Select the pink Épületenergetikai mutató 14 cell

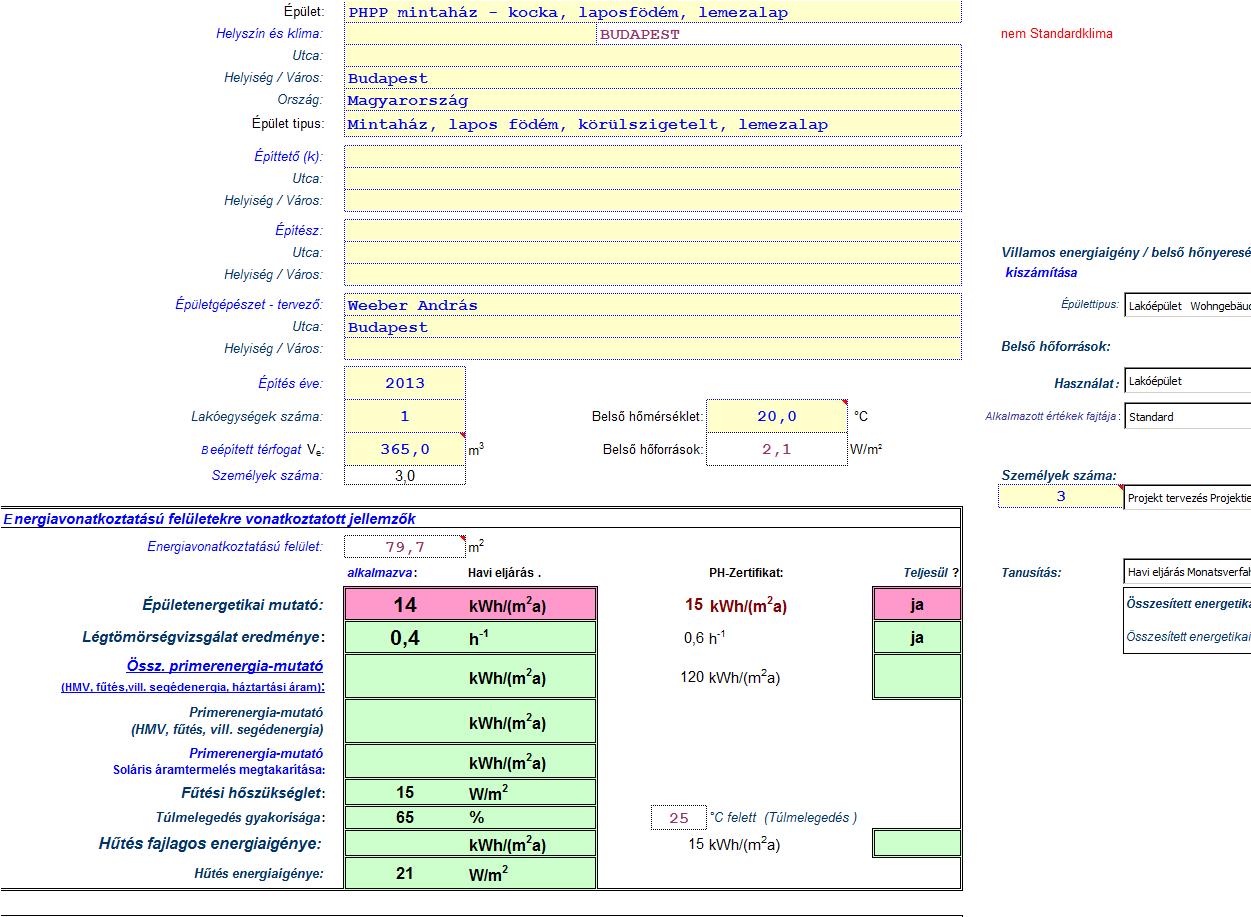(x=405, y=605)
